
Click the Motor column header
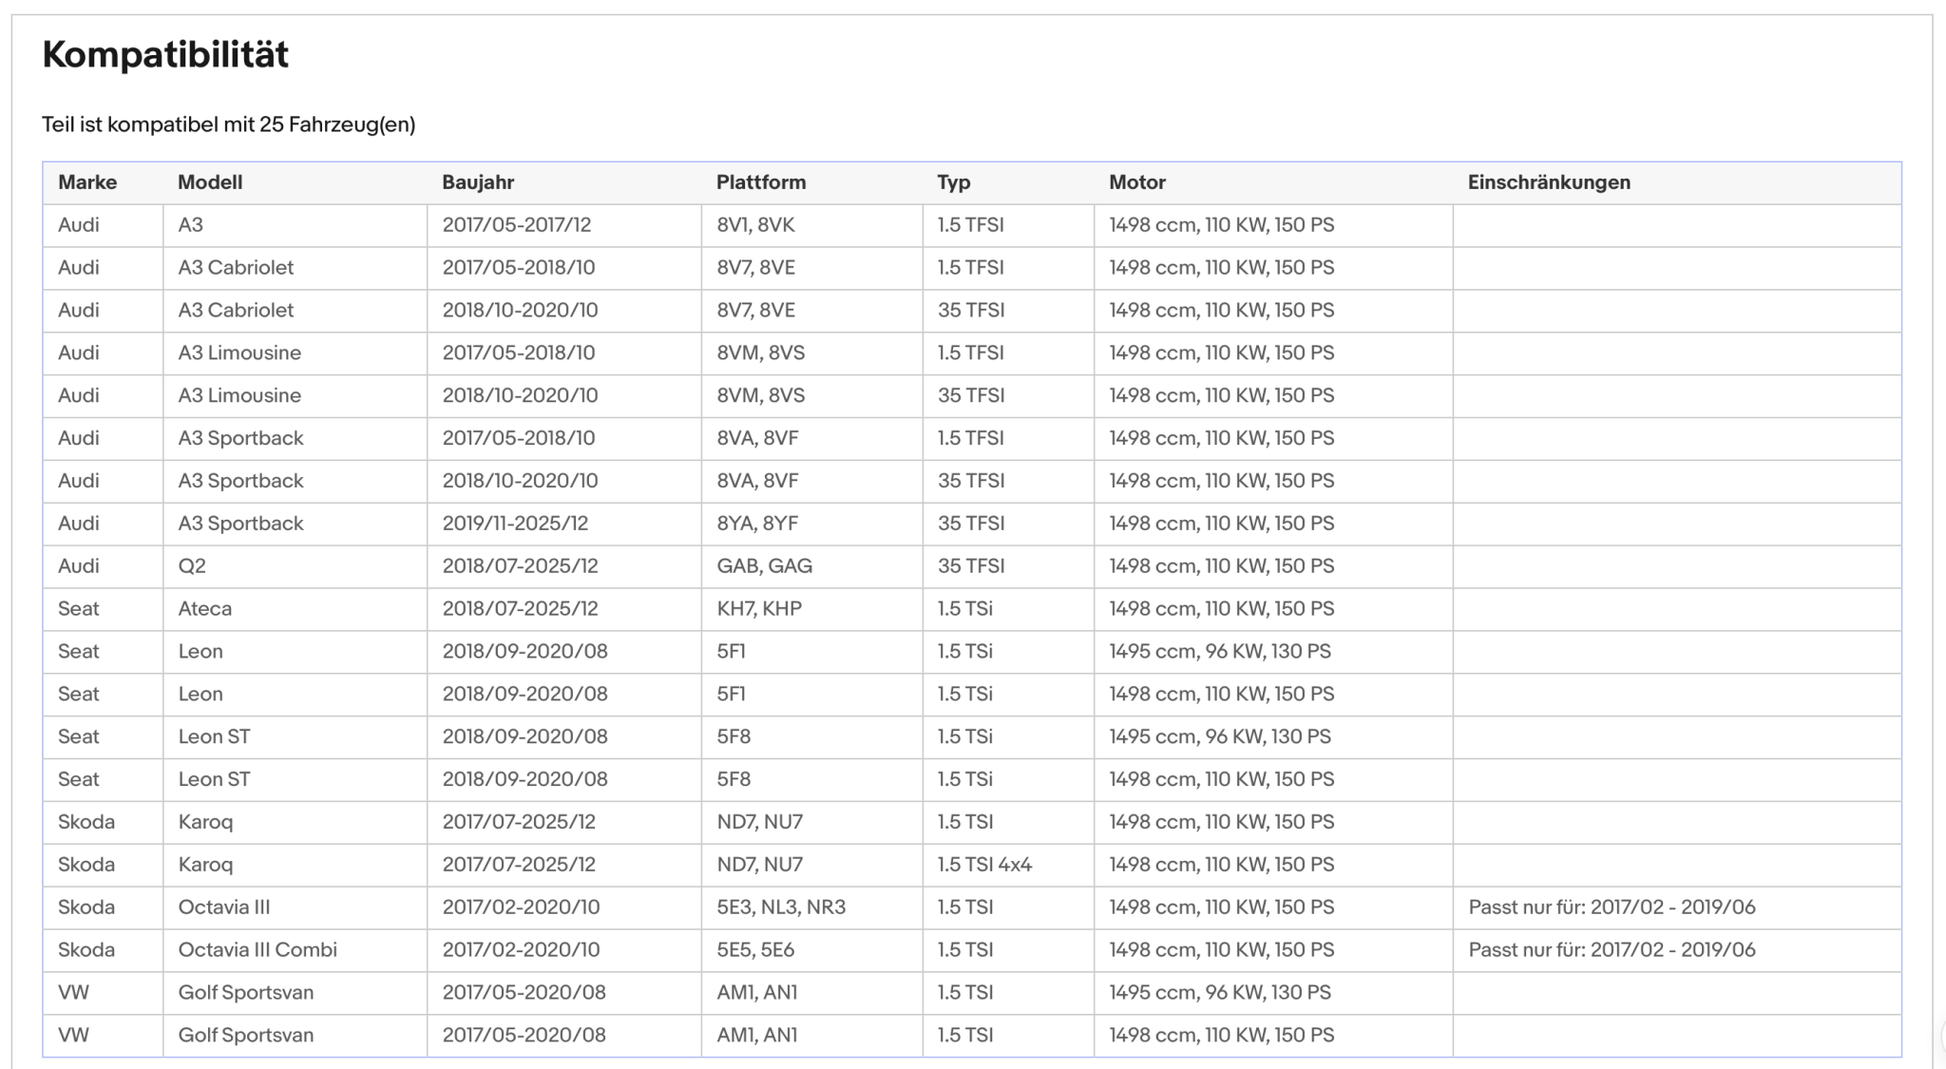click(1137, 182)
